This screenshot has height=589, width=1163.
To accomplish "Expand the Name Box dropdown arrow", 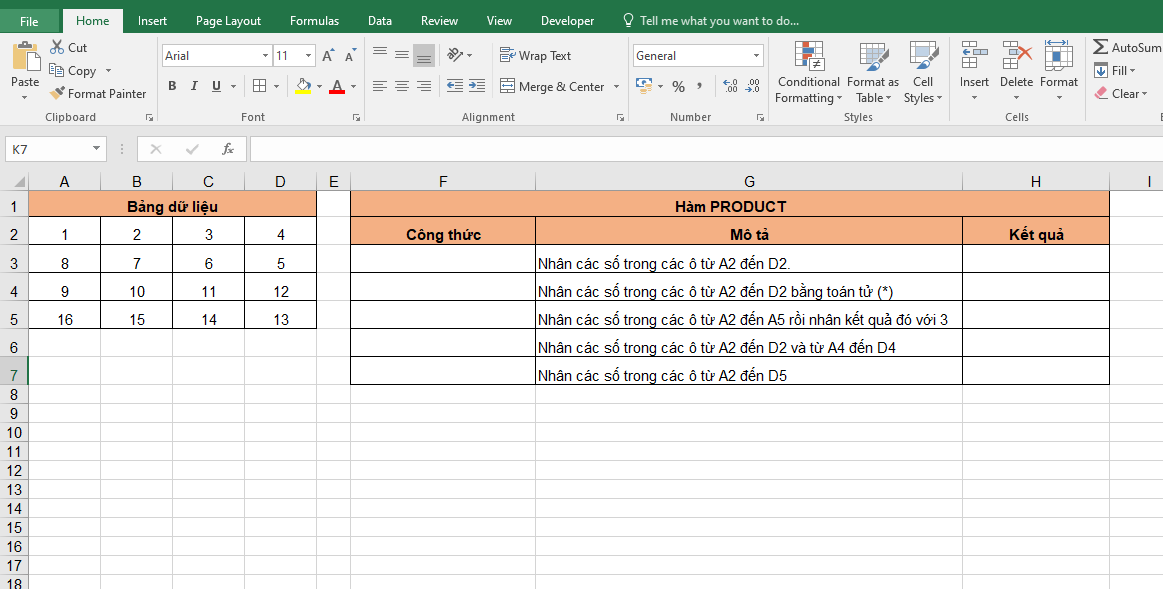I will click(97, 149).
